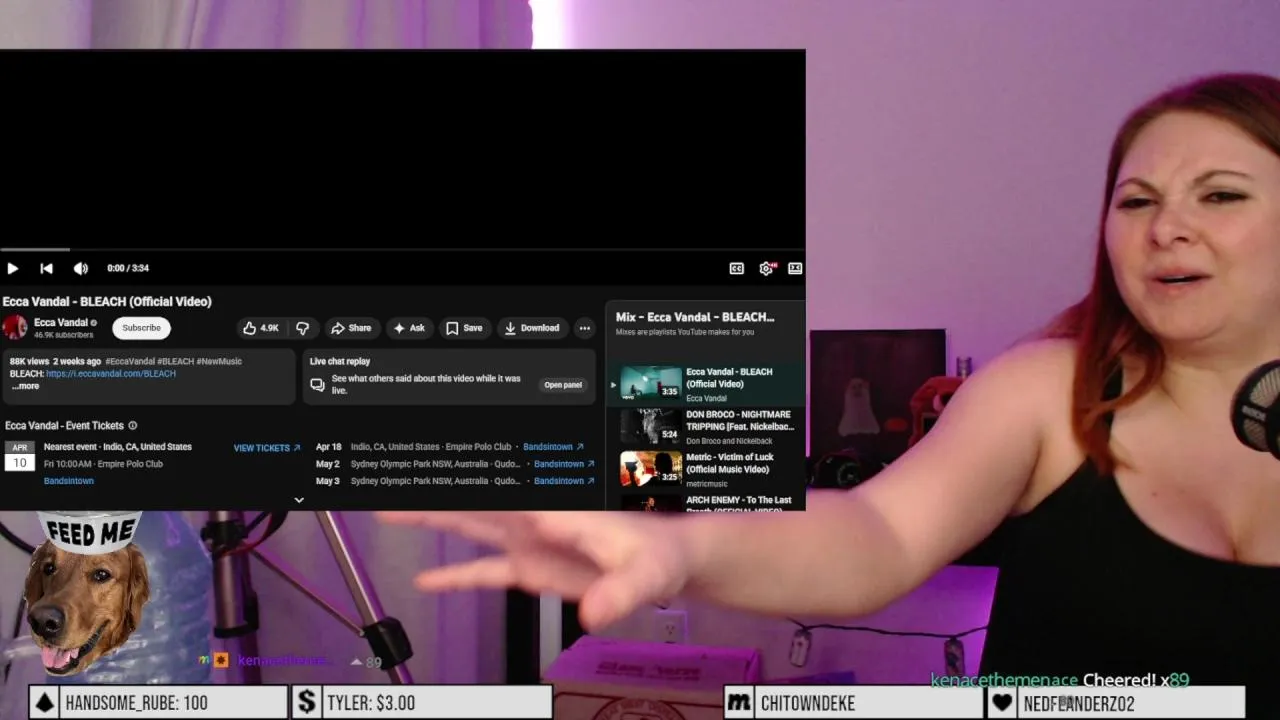Click the HANDSOME_RUBE: 100 bits label

pos(136,703)
